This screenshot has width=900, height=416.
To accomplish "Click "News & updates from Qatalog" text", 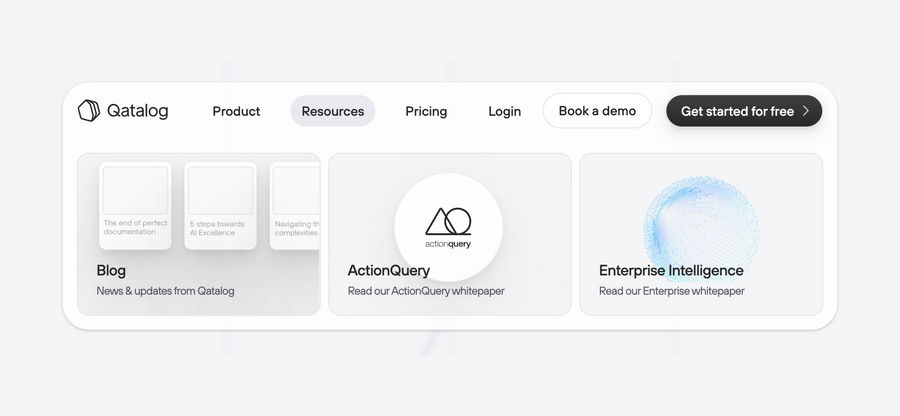I will point(165,291).
